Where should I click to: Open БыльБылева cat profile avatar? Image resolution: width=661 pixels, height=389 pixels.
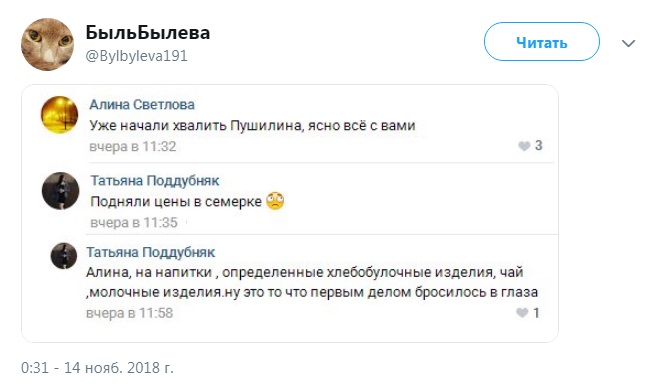(x=47, y=44)
